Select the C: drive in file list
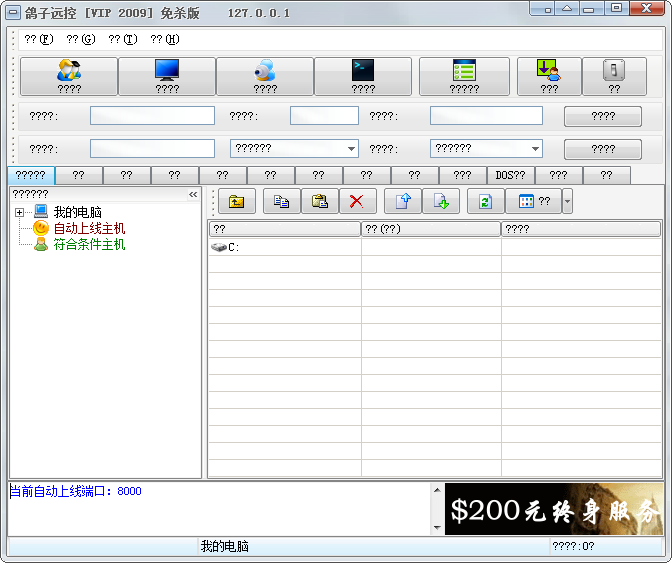This screenshot has width=672, height=563. click(232, 247)
